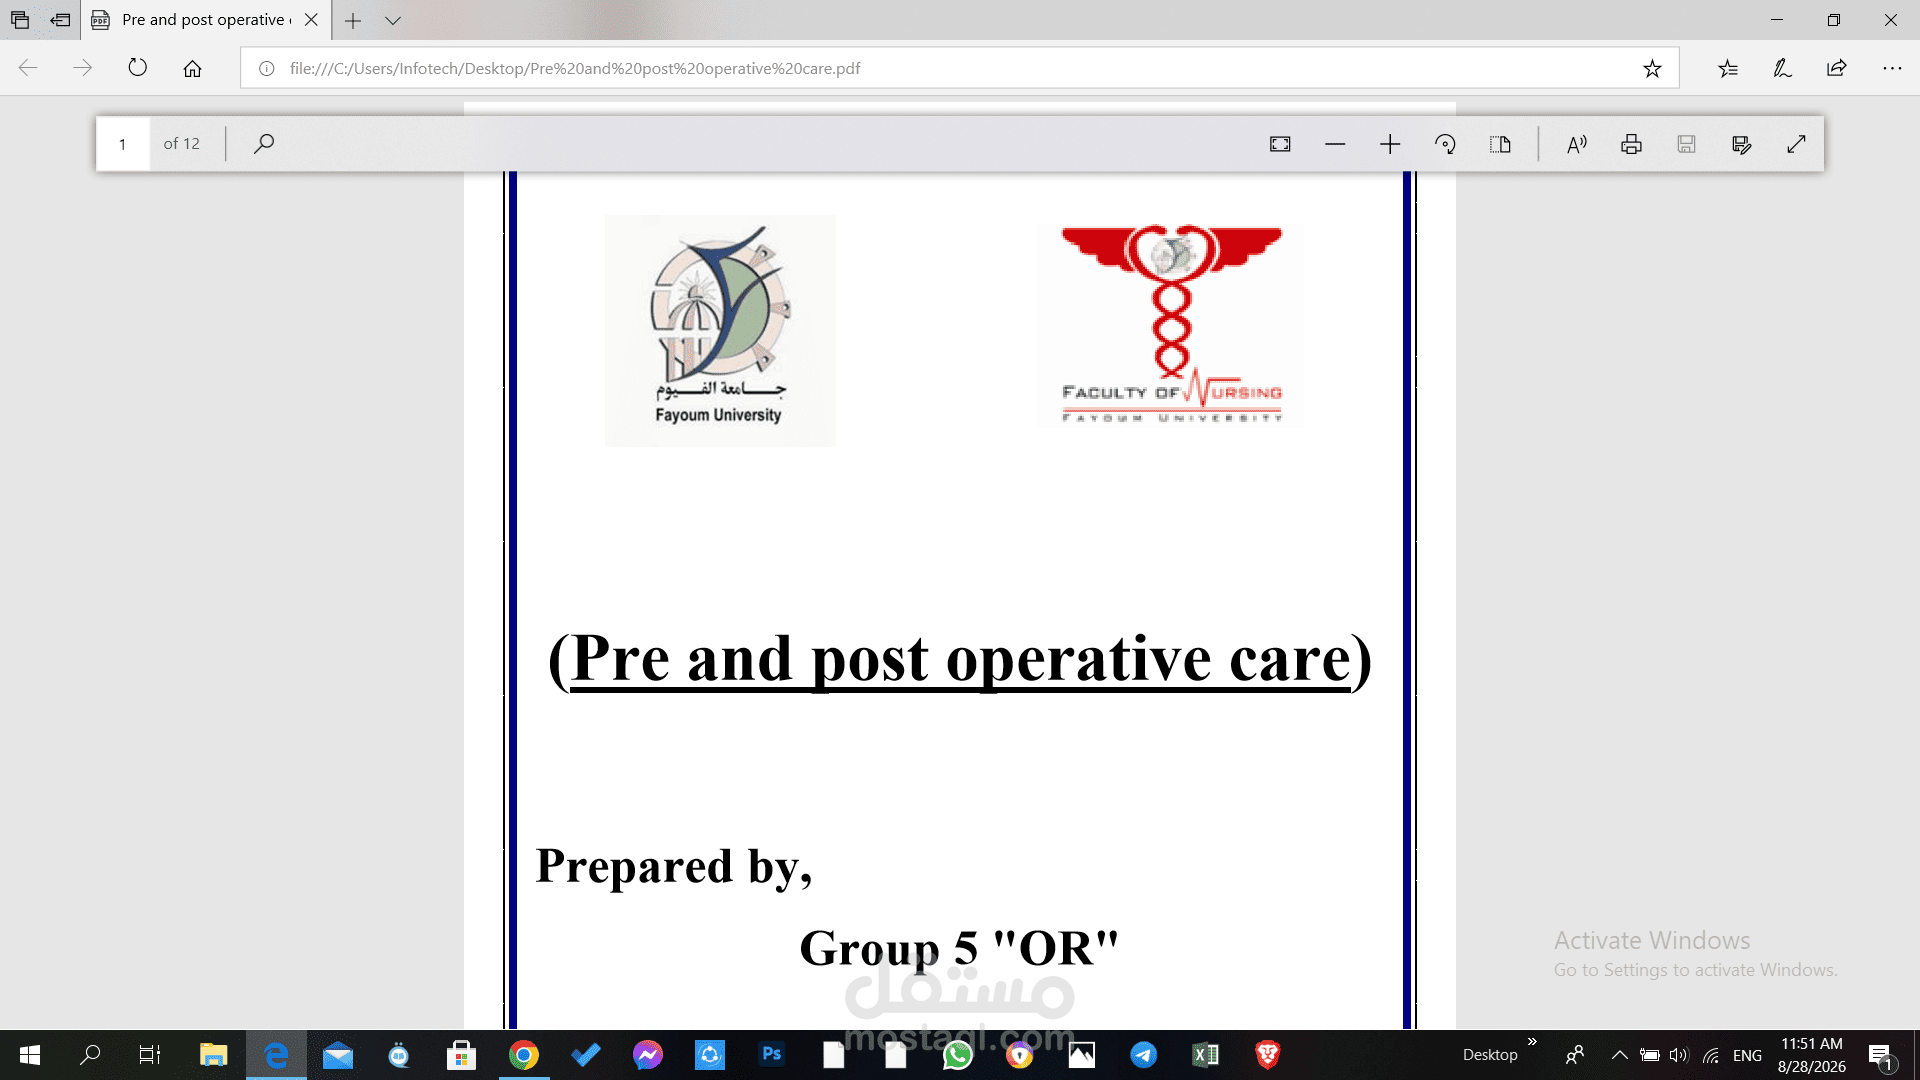Screen dimensions: 1920x1080
Task: Switch page view layout icon
Action: 1500,144
